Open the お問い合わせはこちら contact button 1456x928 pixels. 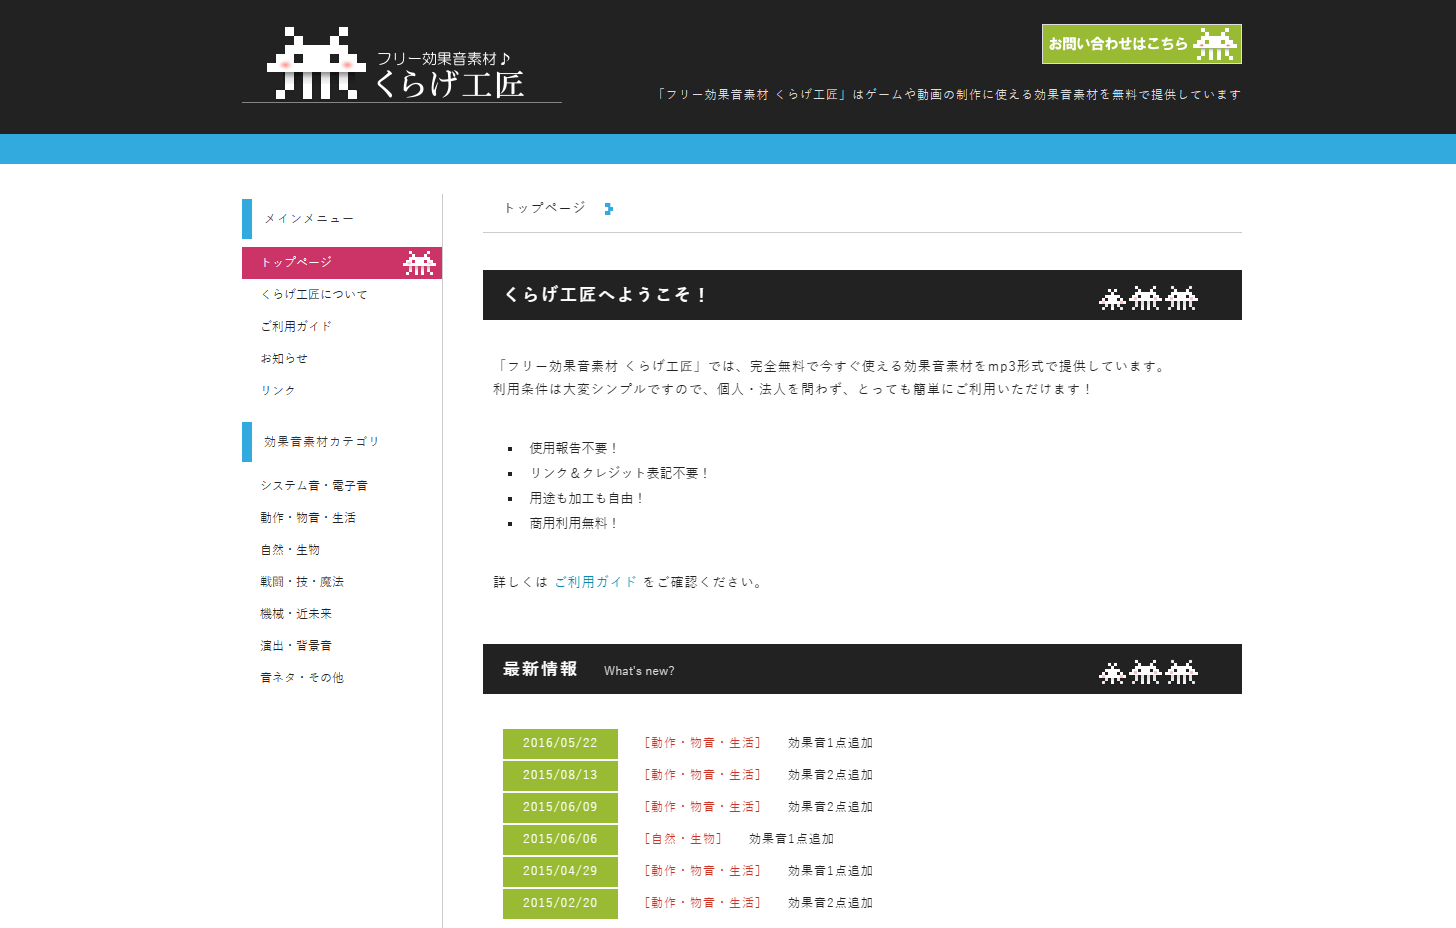[1141, 44]
